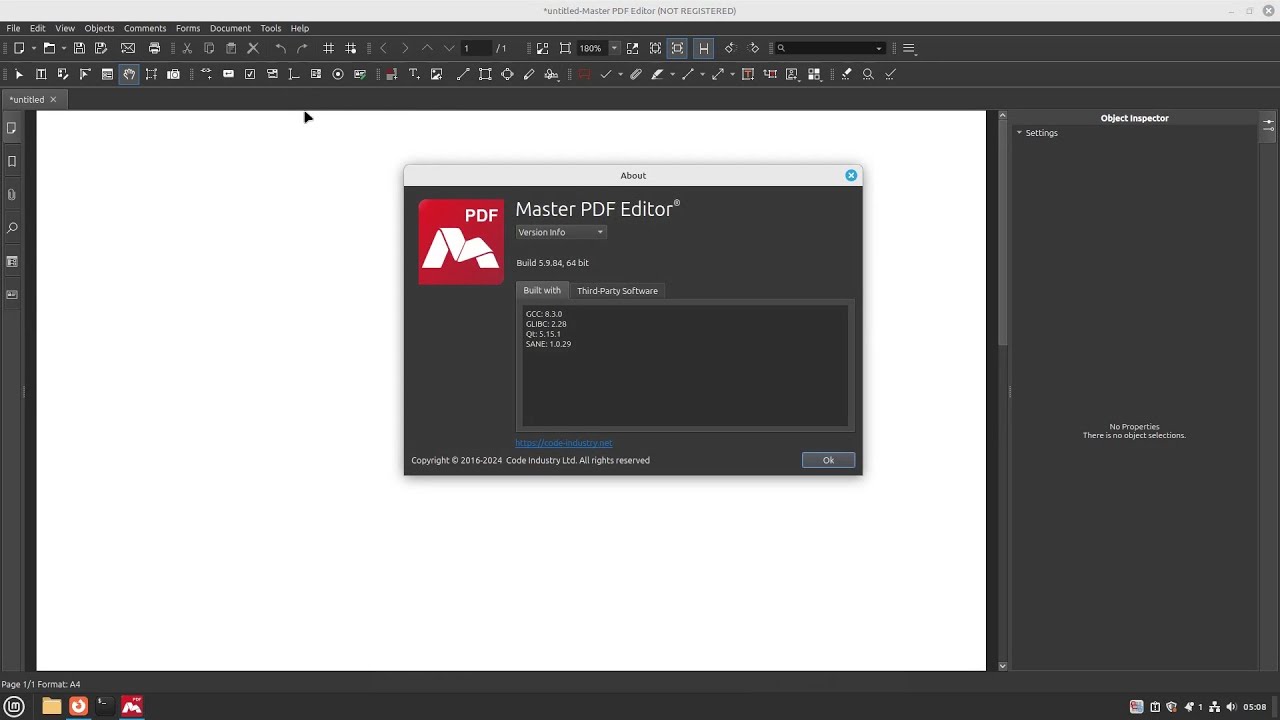Open the File menu
The height and width of the screenshot is (720, 1280).
click(13, 28)
